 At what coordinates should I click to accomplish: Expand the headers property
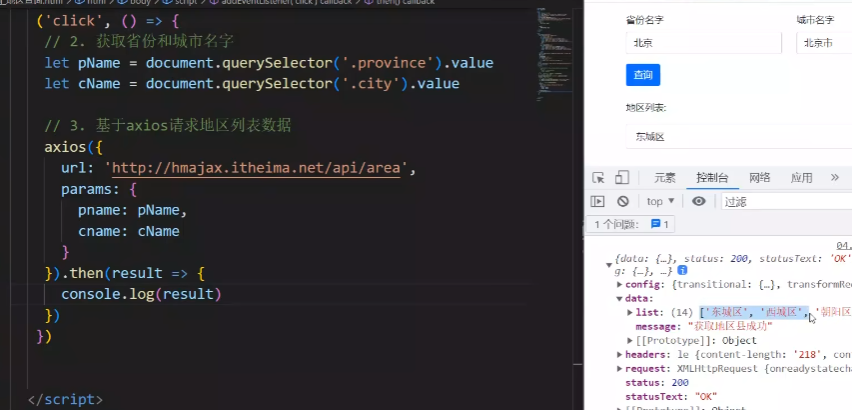pyautogui.click(x=619, y=355)
